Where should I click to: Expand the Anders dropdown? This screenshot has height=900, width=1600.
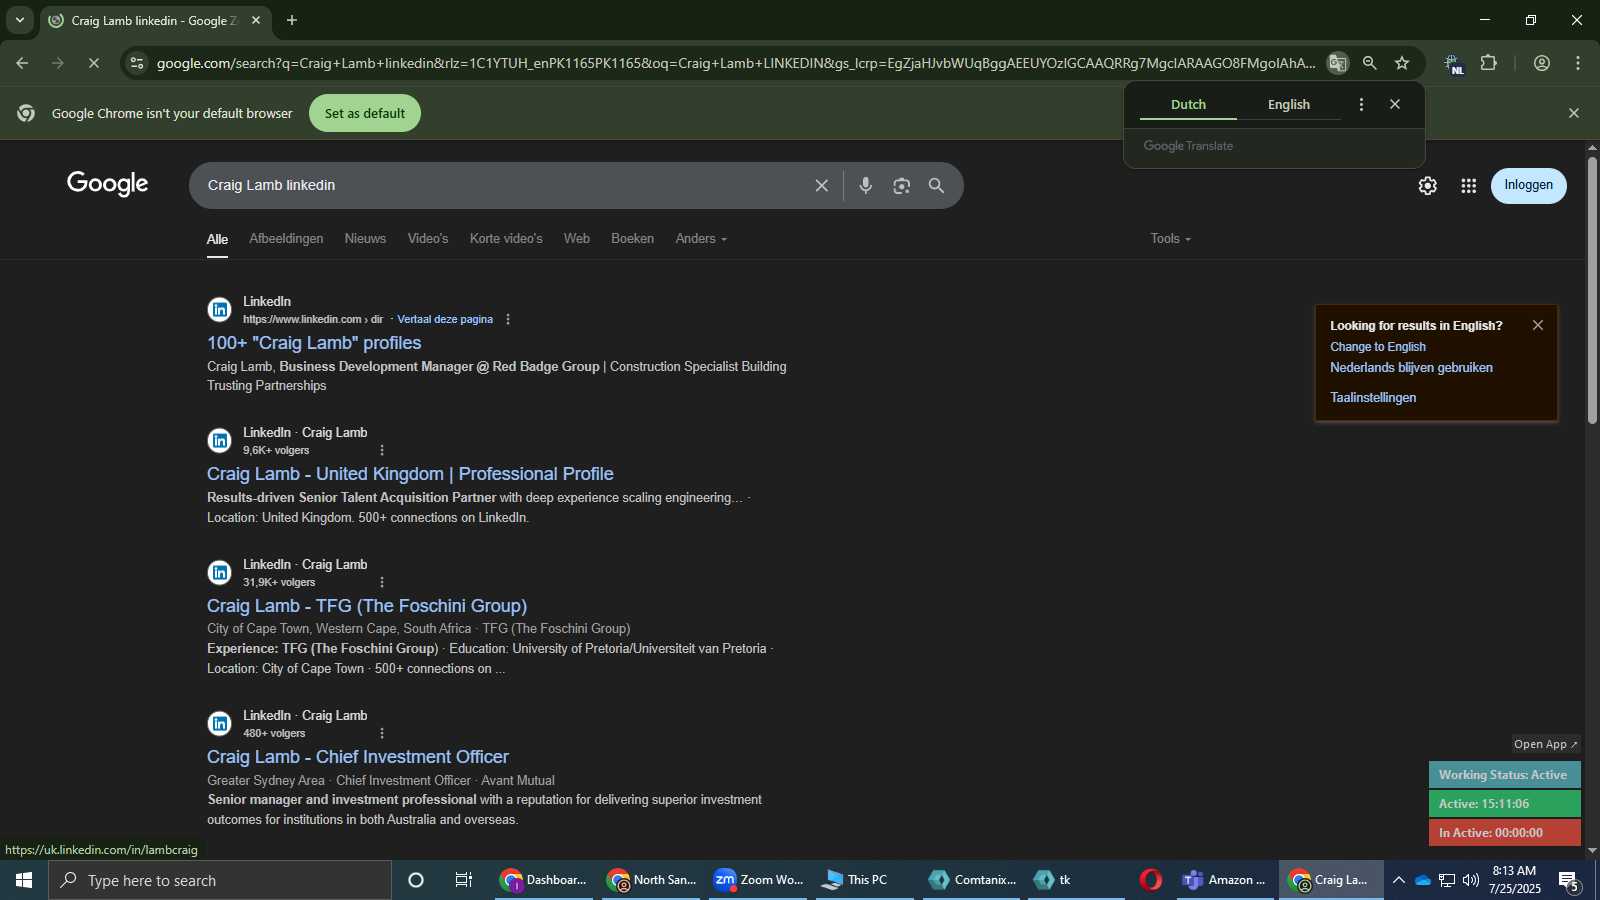(701, 238)
